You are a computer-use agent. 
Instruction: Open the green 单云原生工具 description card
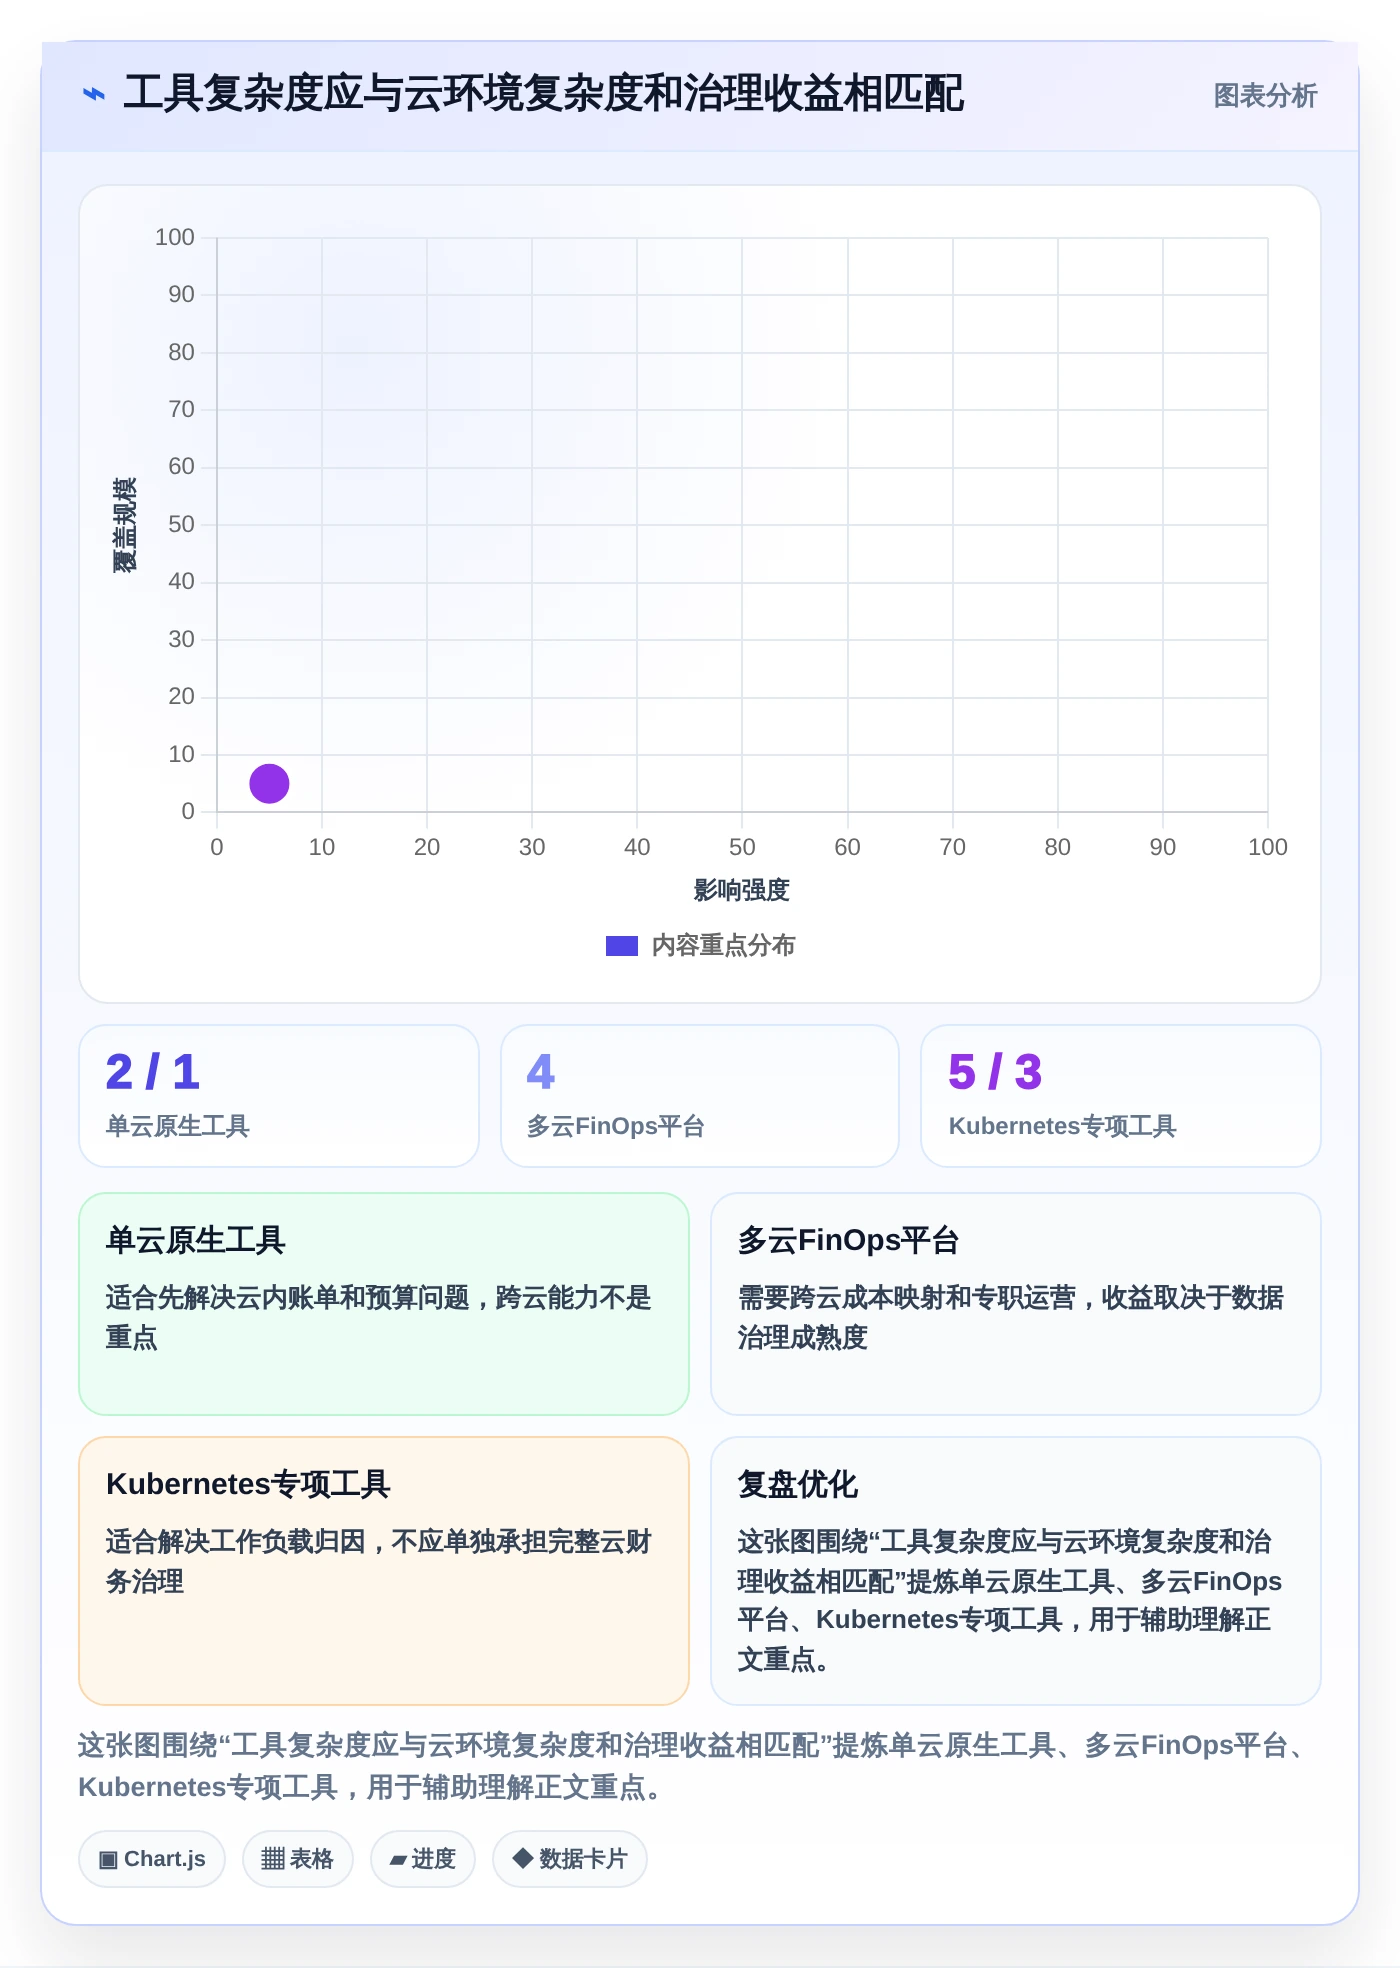384,1304
